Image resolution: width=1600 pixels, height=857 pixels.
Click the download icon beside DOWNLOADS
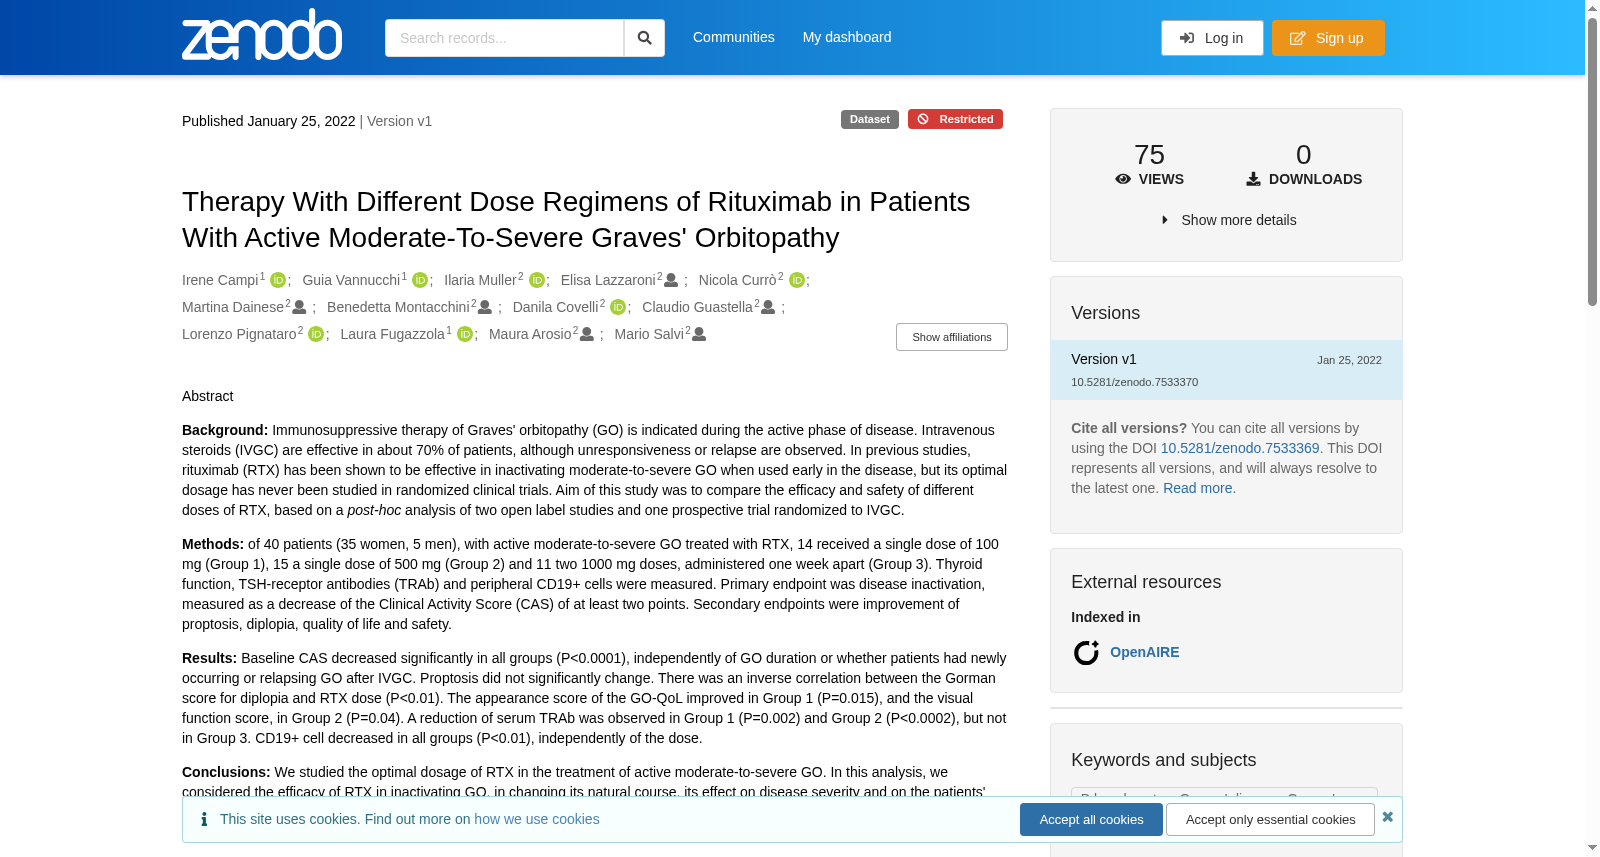coord(1253,179)
